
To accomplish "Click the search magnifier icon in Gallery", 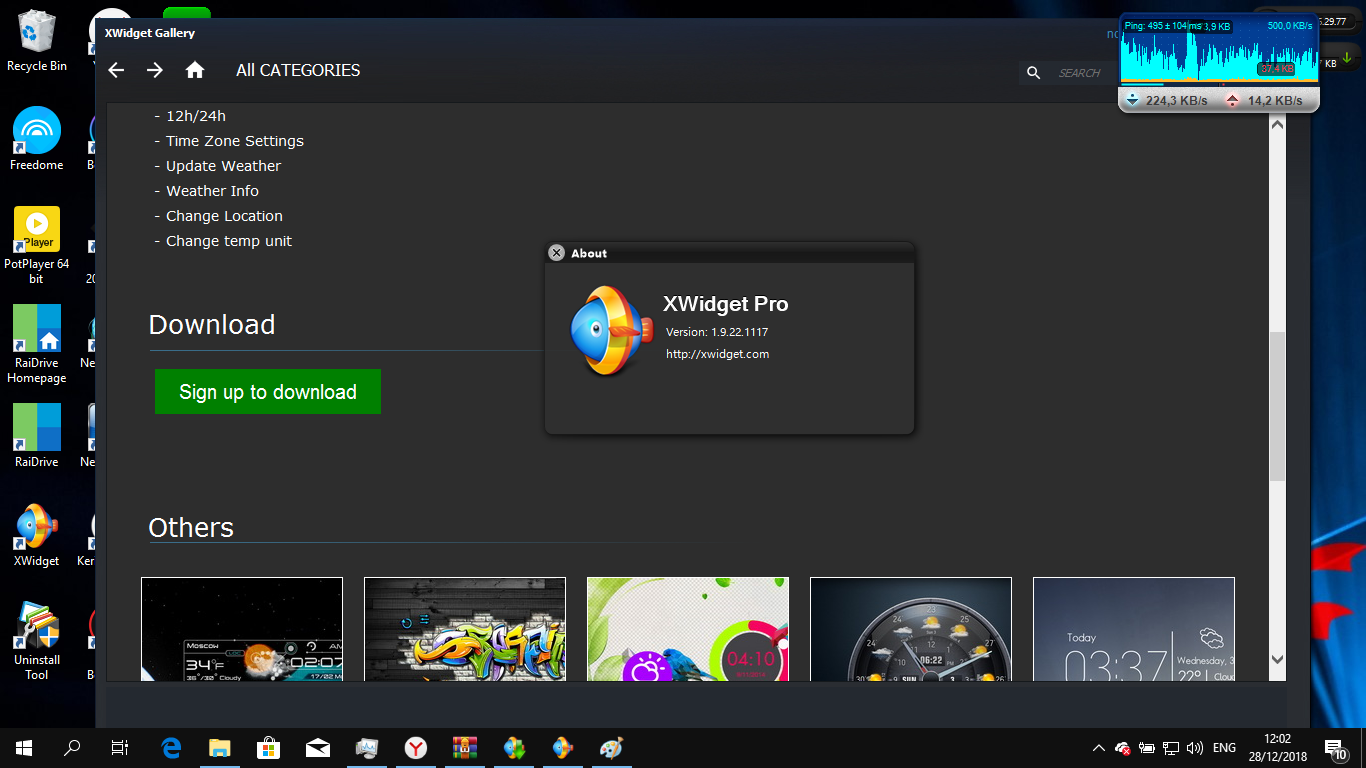I will (x=1034, y=72).
